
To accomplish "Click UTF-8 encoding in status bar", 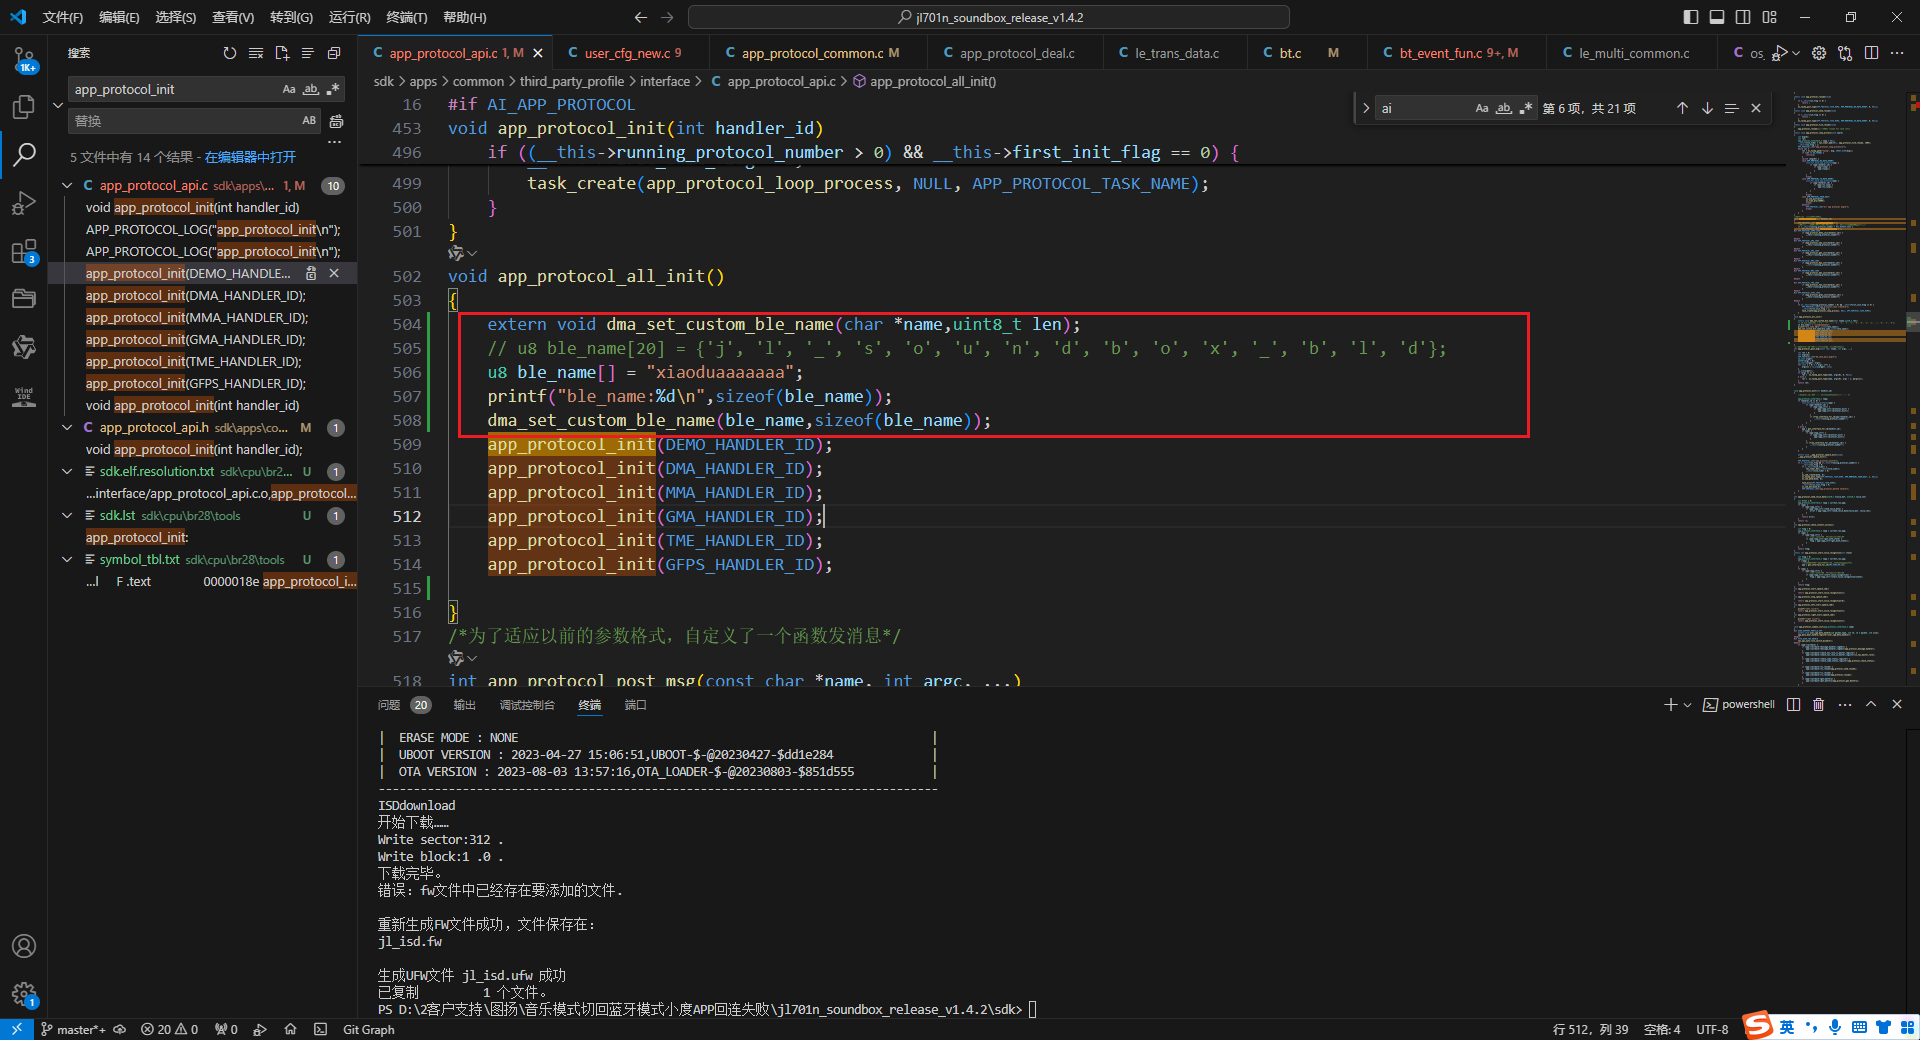I will [x=1712, y=1029].
